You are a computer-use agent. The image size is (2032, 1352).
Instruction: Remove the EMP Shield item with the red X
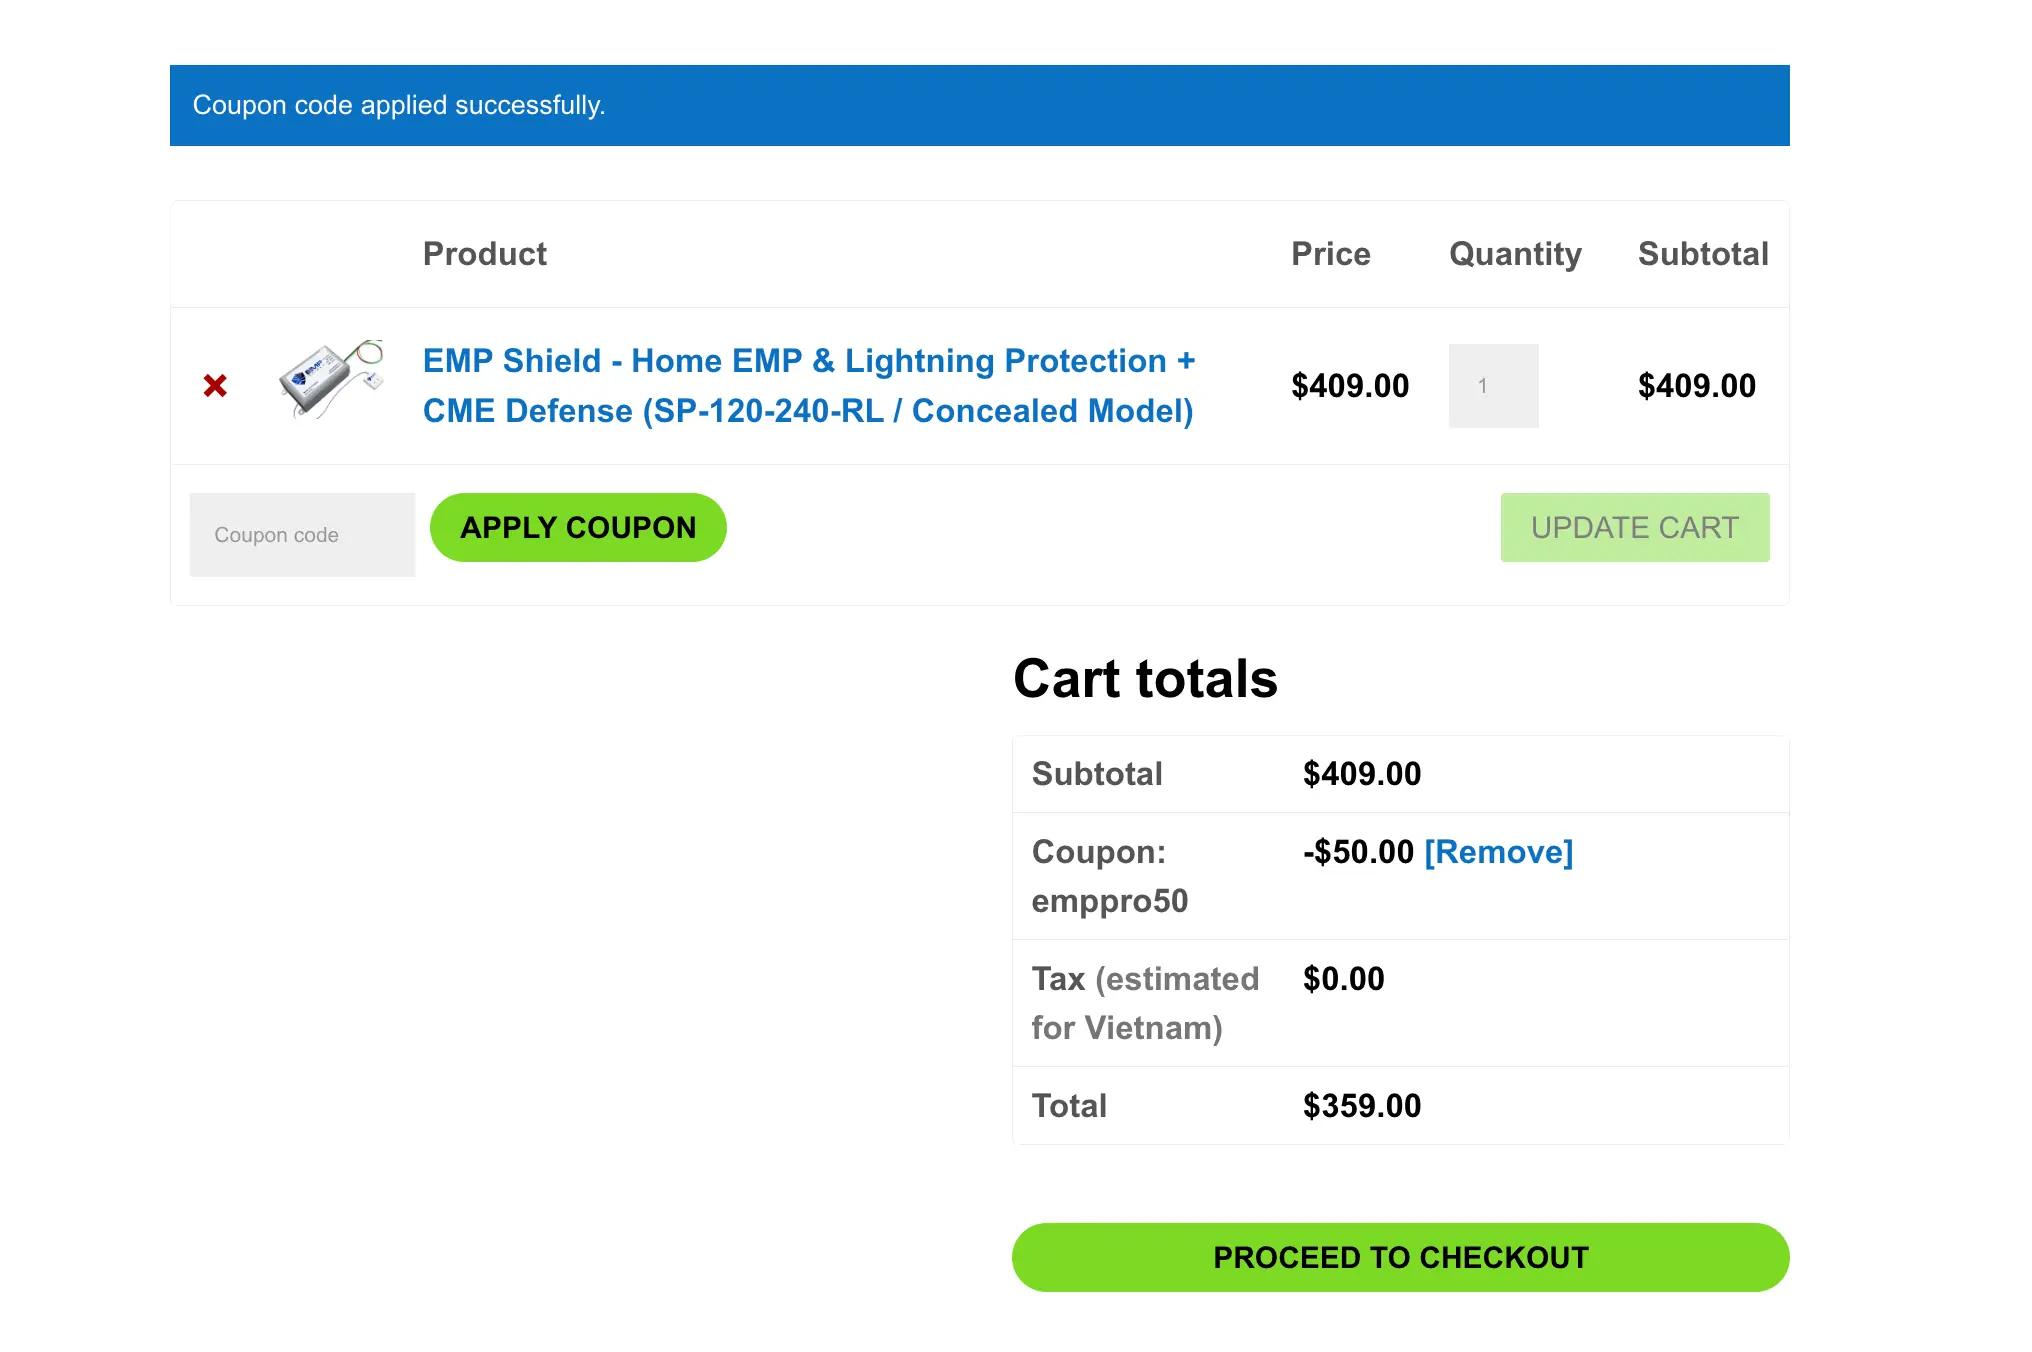(214, 386)
